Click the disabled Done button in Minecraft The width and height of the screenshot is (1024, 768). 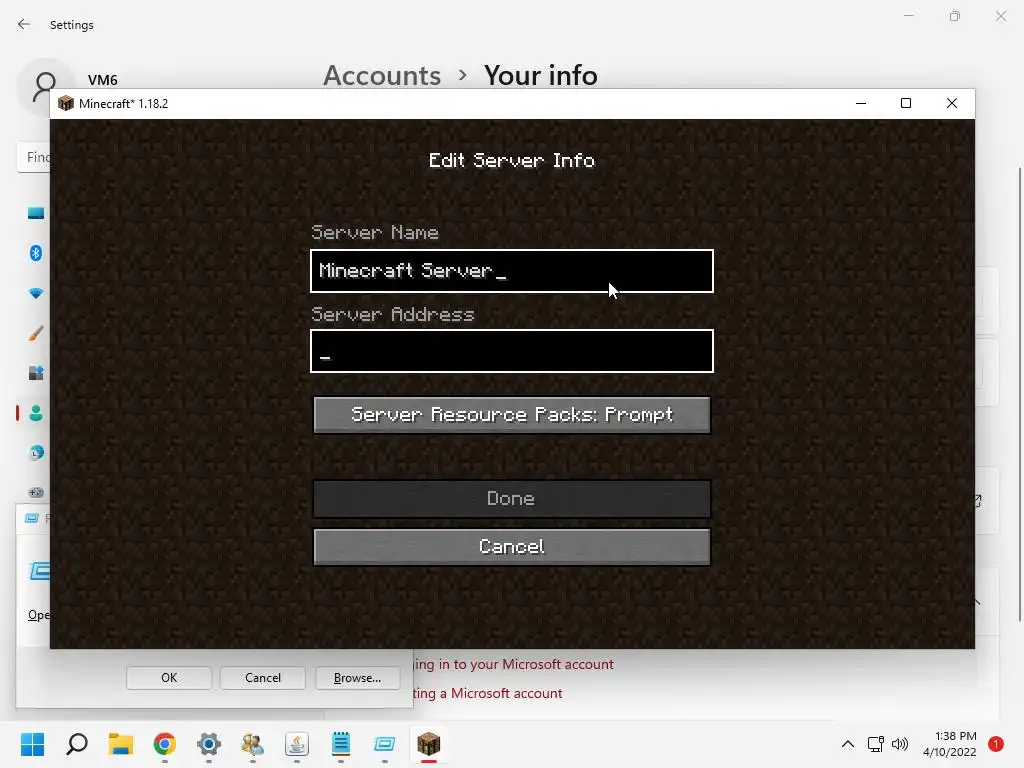(511, 499)
